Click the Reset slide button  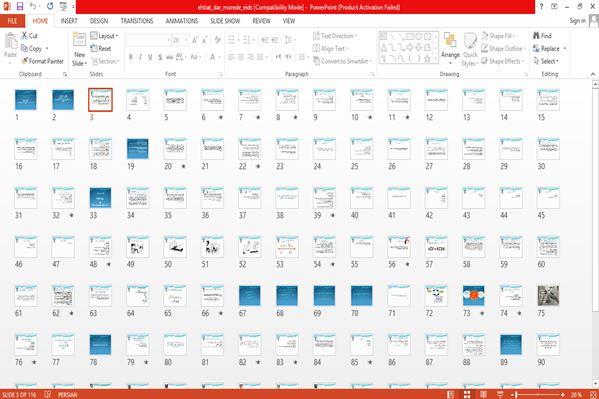[101, 49]
